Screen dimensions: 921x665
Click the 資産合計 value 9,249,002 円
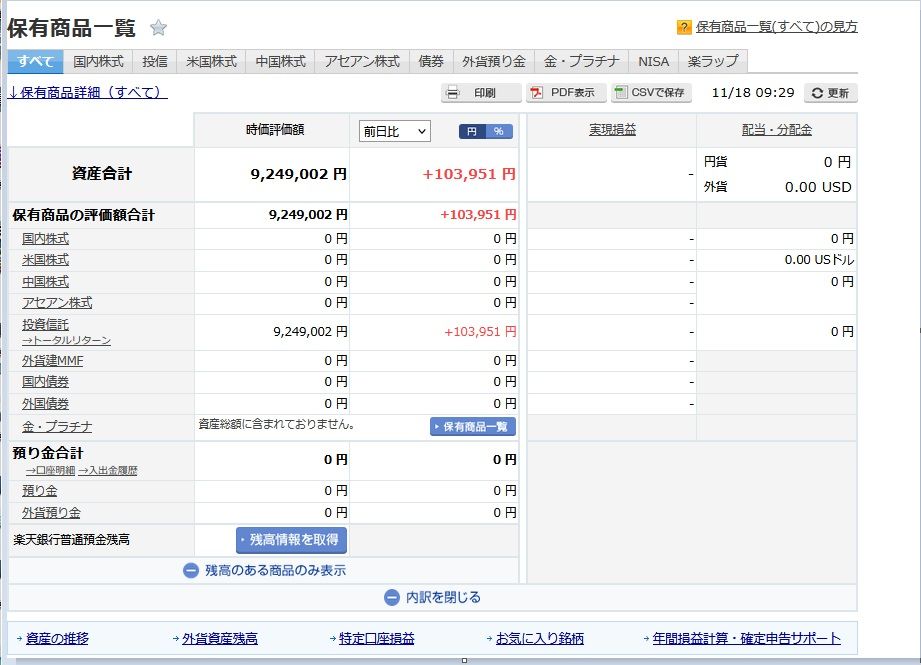(298, 174)
